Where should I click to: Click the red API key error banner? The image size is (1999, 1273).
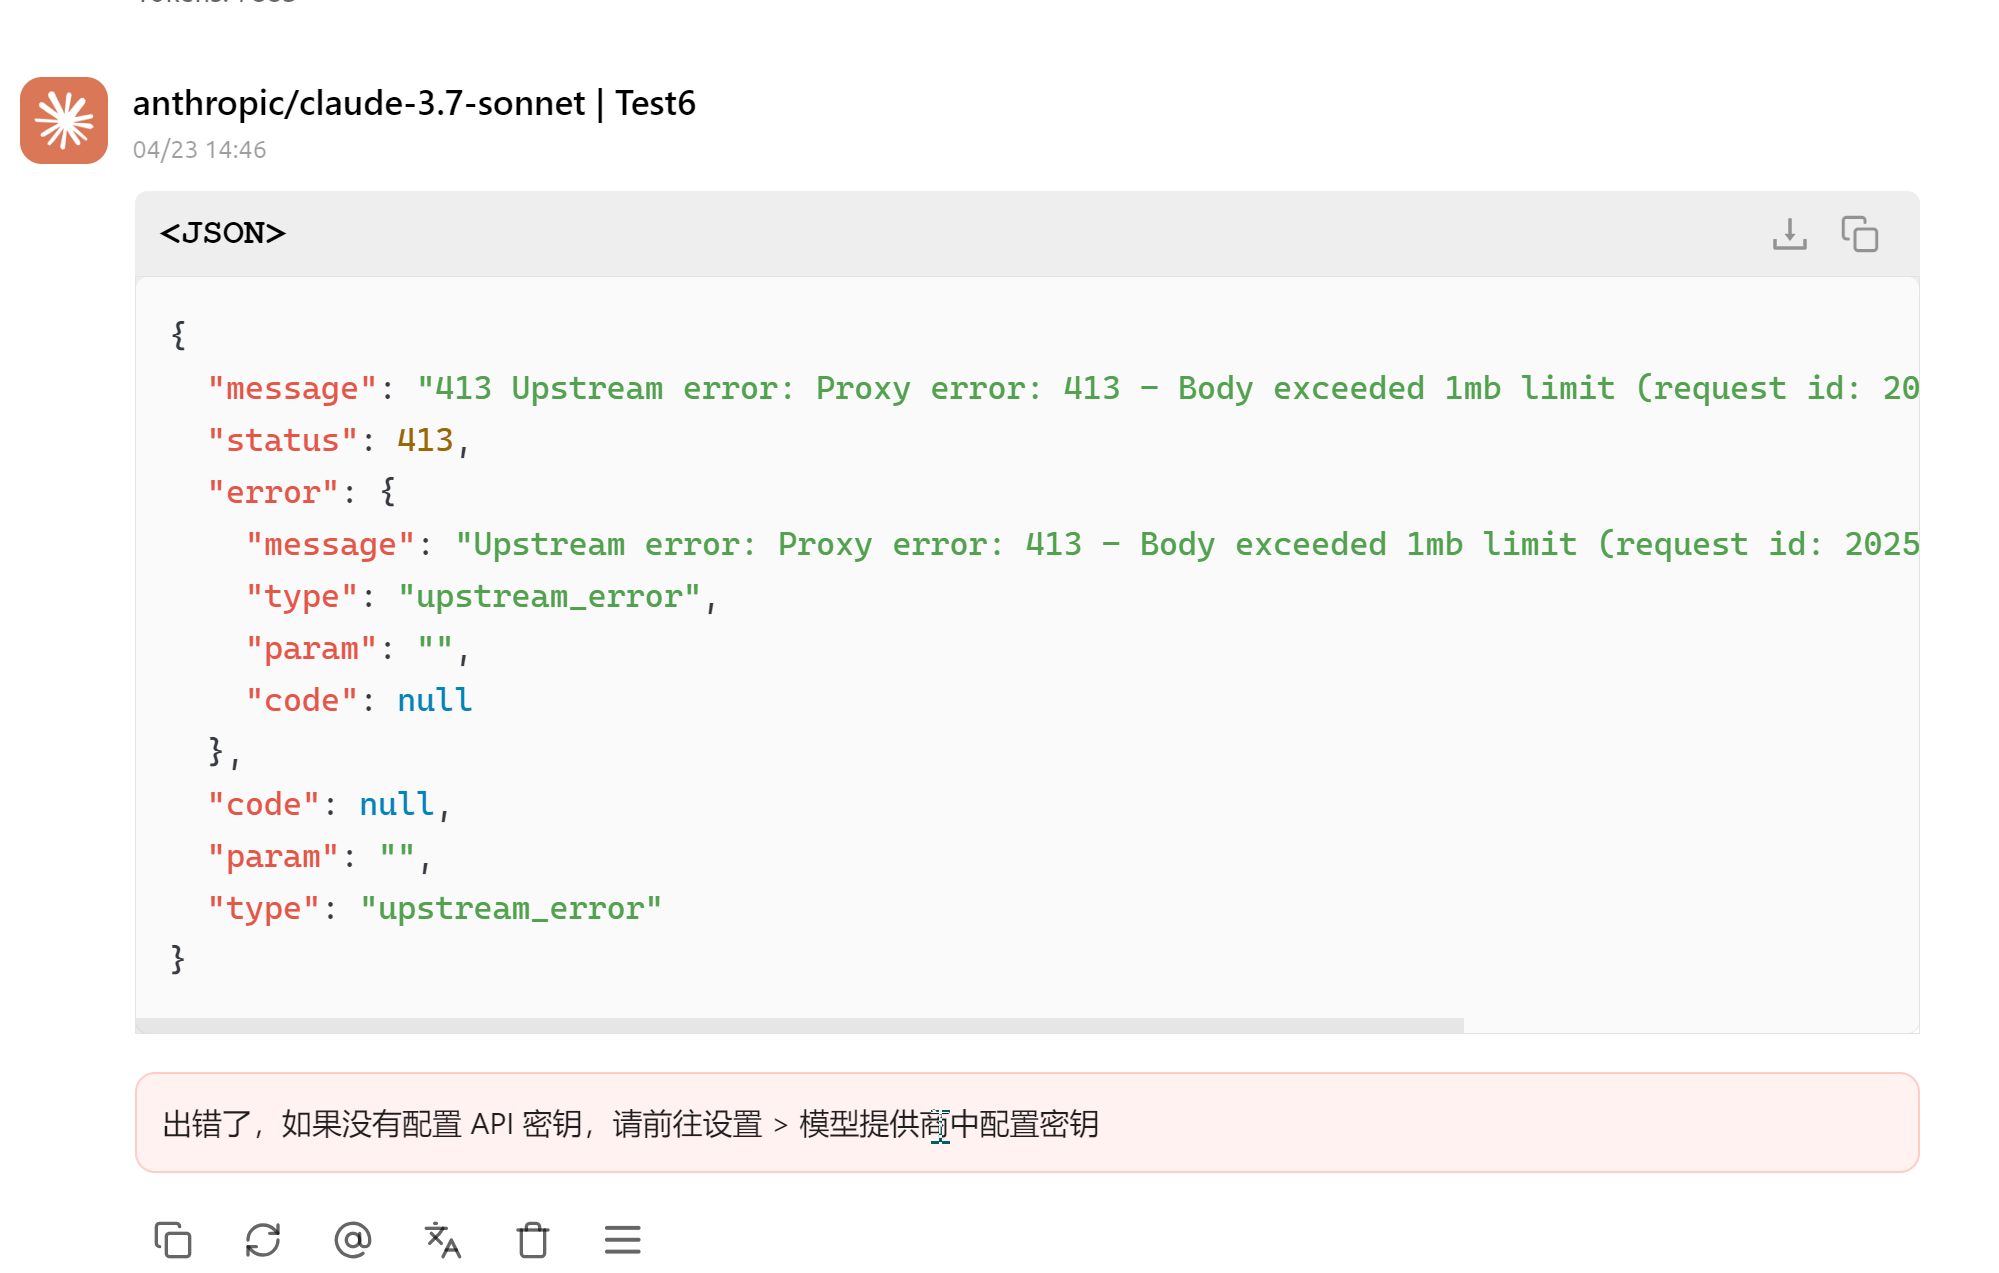pos(1027,1123)
